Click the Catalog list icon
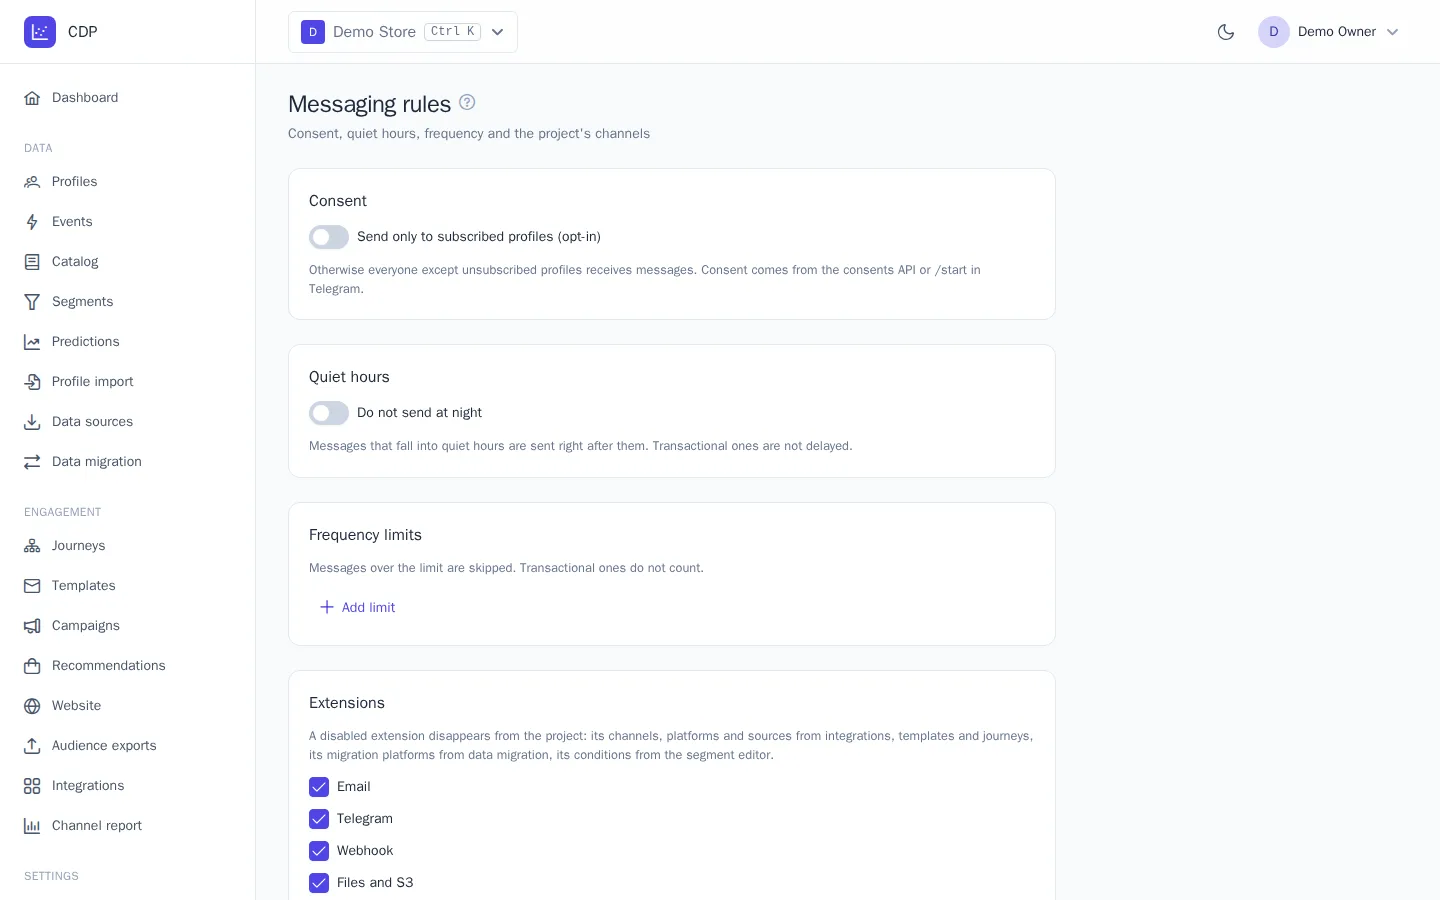1440x900 pixels. (x=32, y=262)
